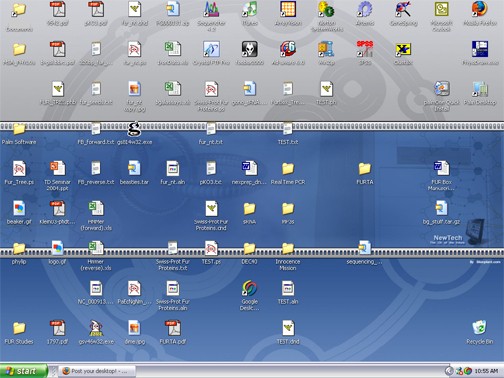This screenshot has width=504, height=378.
Task: Select the beasties.tar archive
Action: pos(134,169)
